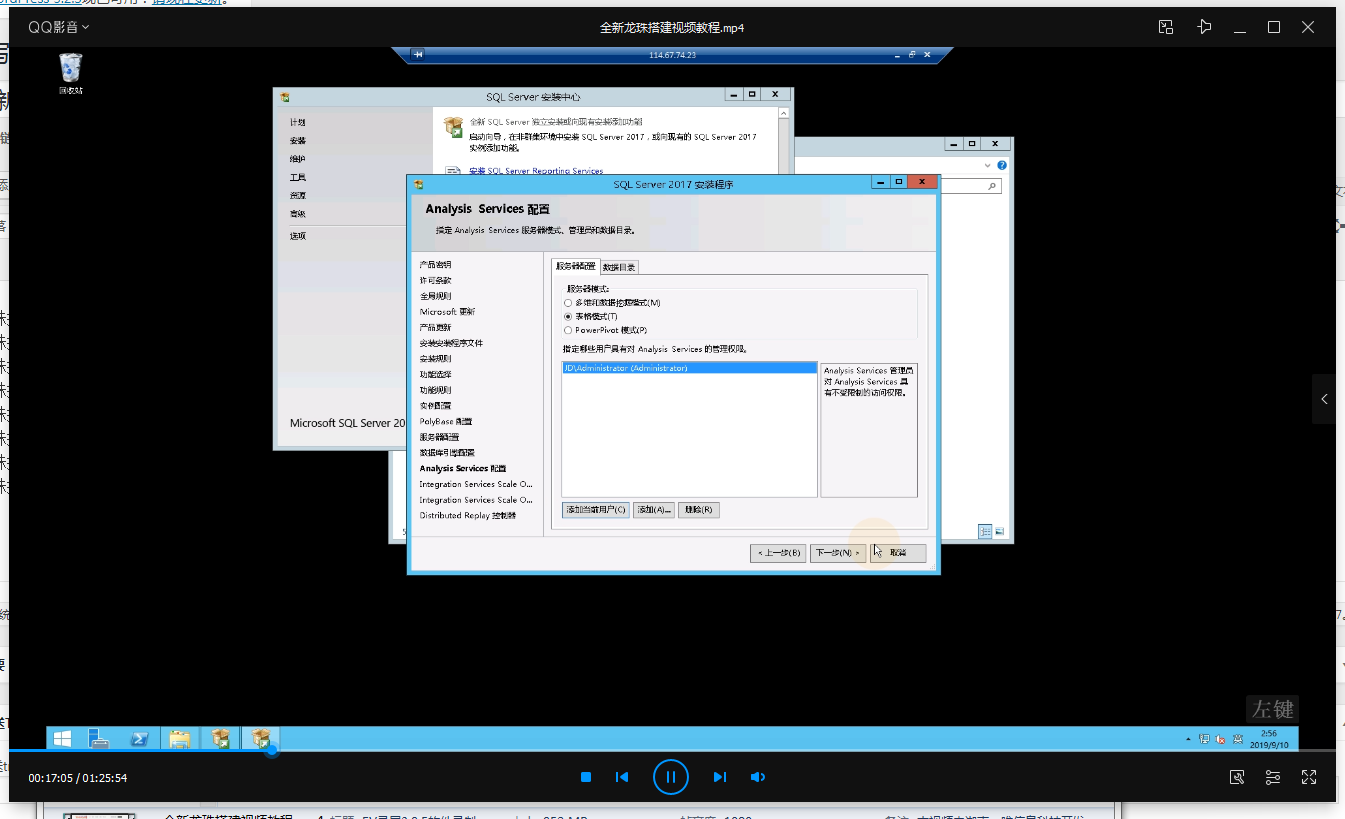
Task: Pause the playing video
Action: (x=671, y=777)
